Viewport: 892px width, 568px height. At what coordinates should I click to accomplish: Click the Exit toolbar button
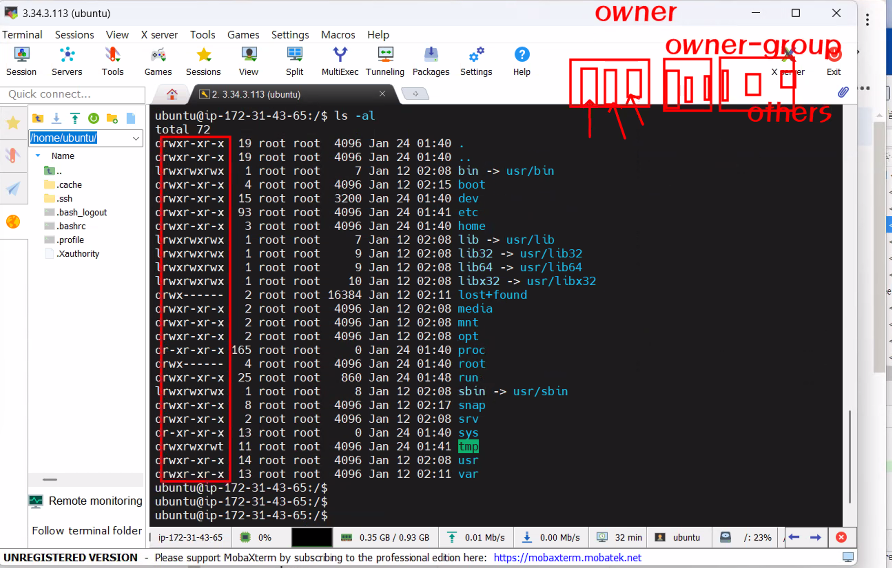(834, 61)
